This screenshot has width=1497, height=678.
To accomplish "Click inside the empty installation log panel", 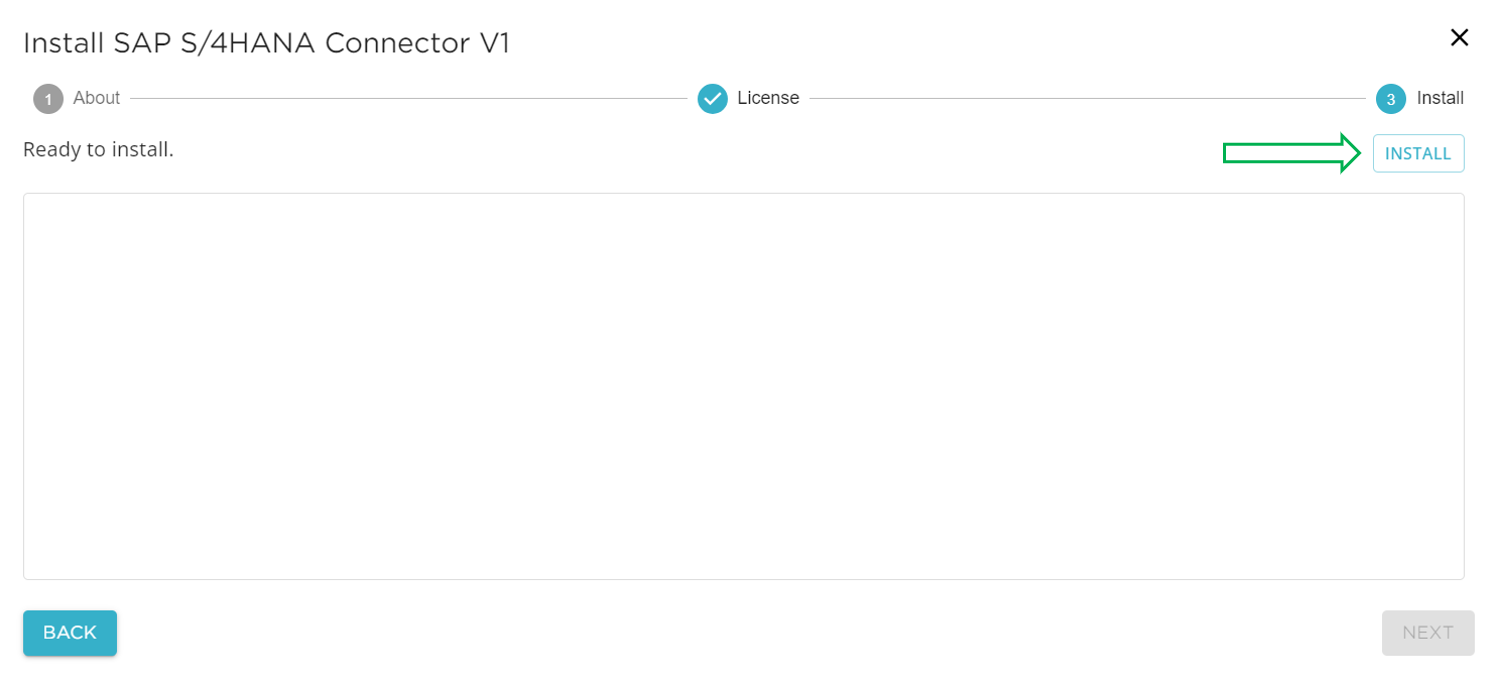I will (748, 386).
